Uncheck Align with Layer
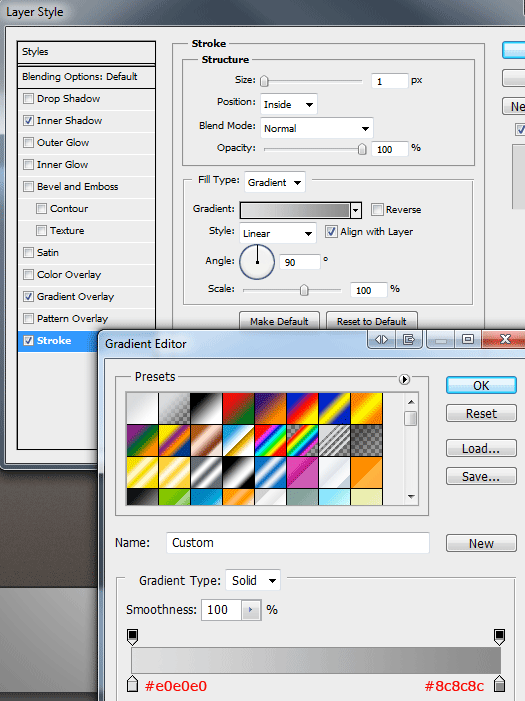 pyautogui.click(x=331, y=232)
